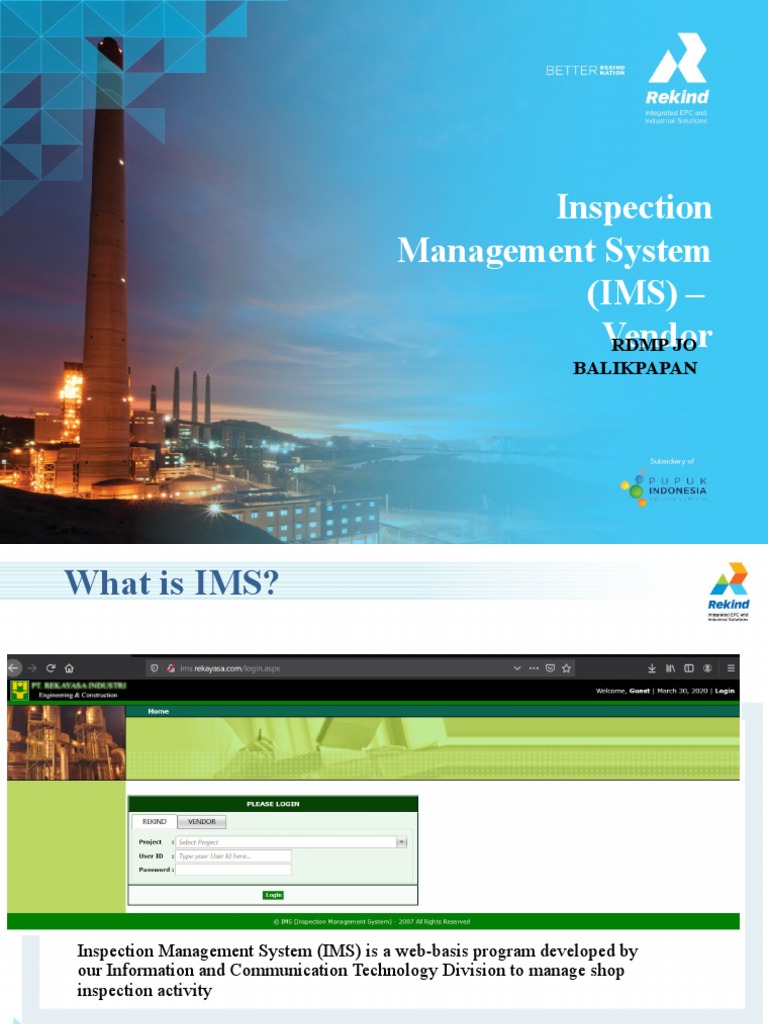Click the browser forward arrow
The image size is (768, 1024).
point(32,668)
